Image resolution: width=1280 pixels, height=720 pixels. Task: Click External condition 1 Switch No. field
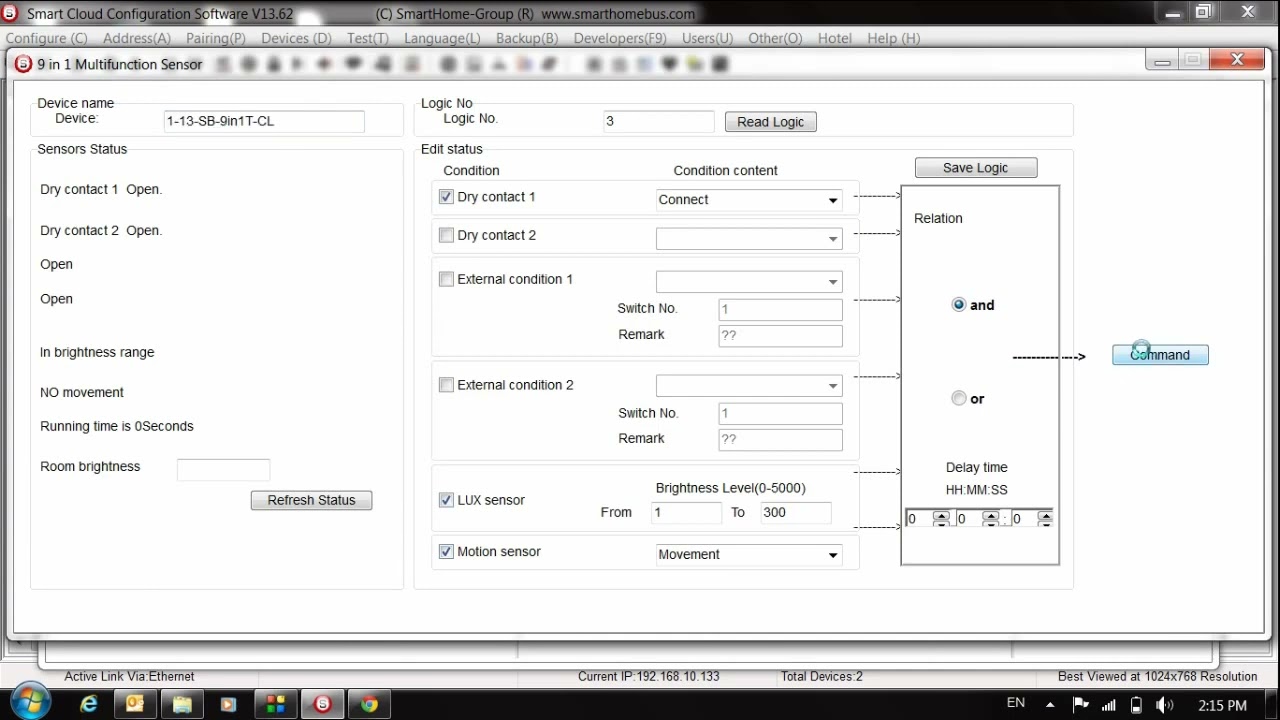click(x=780, y=310)
